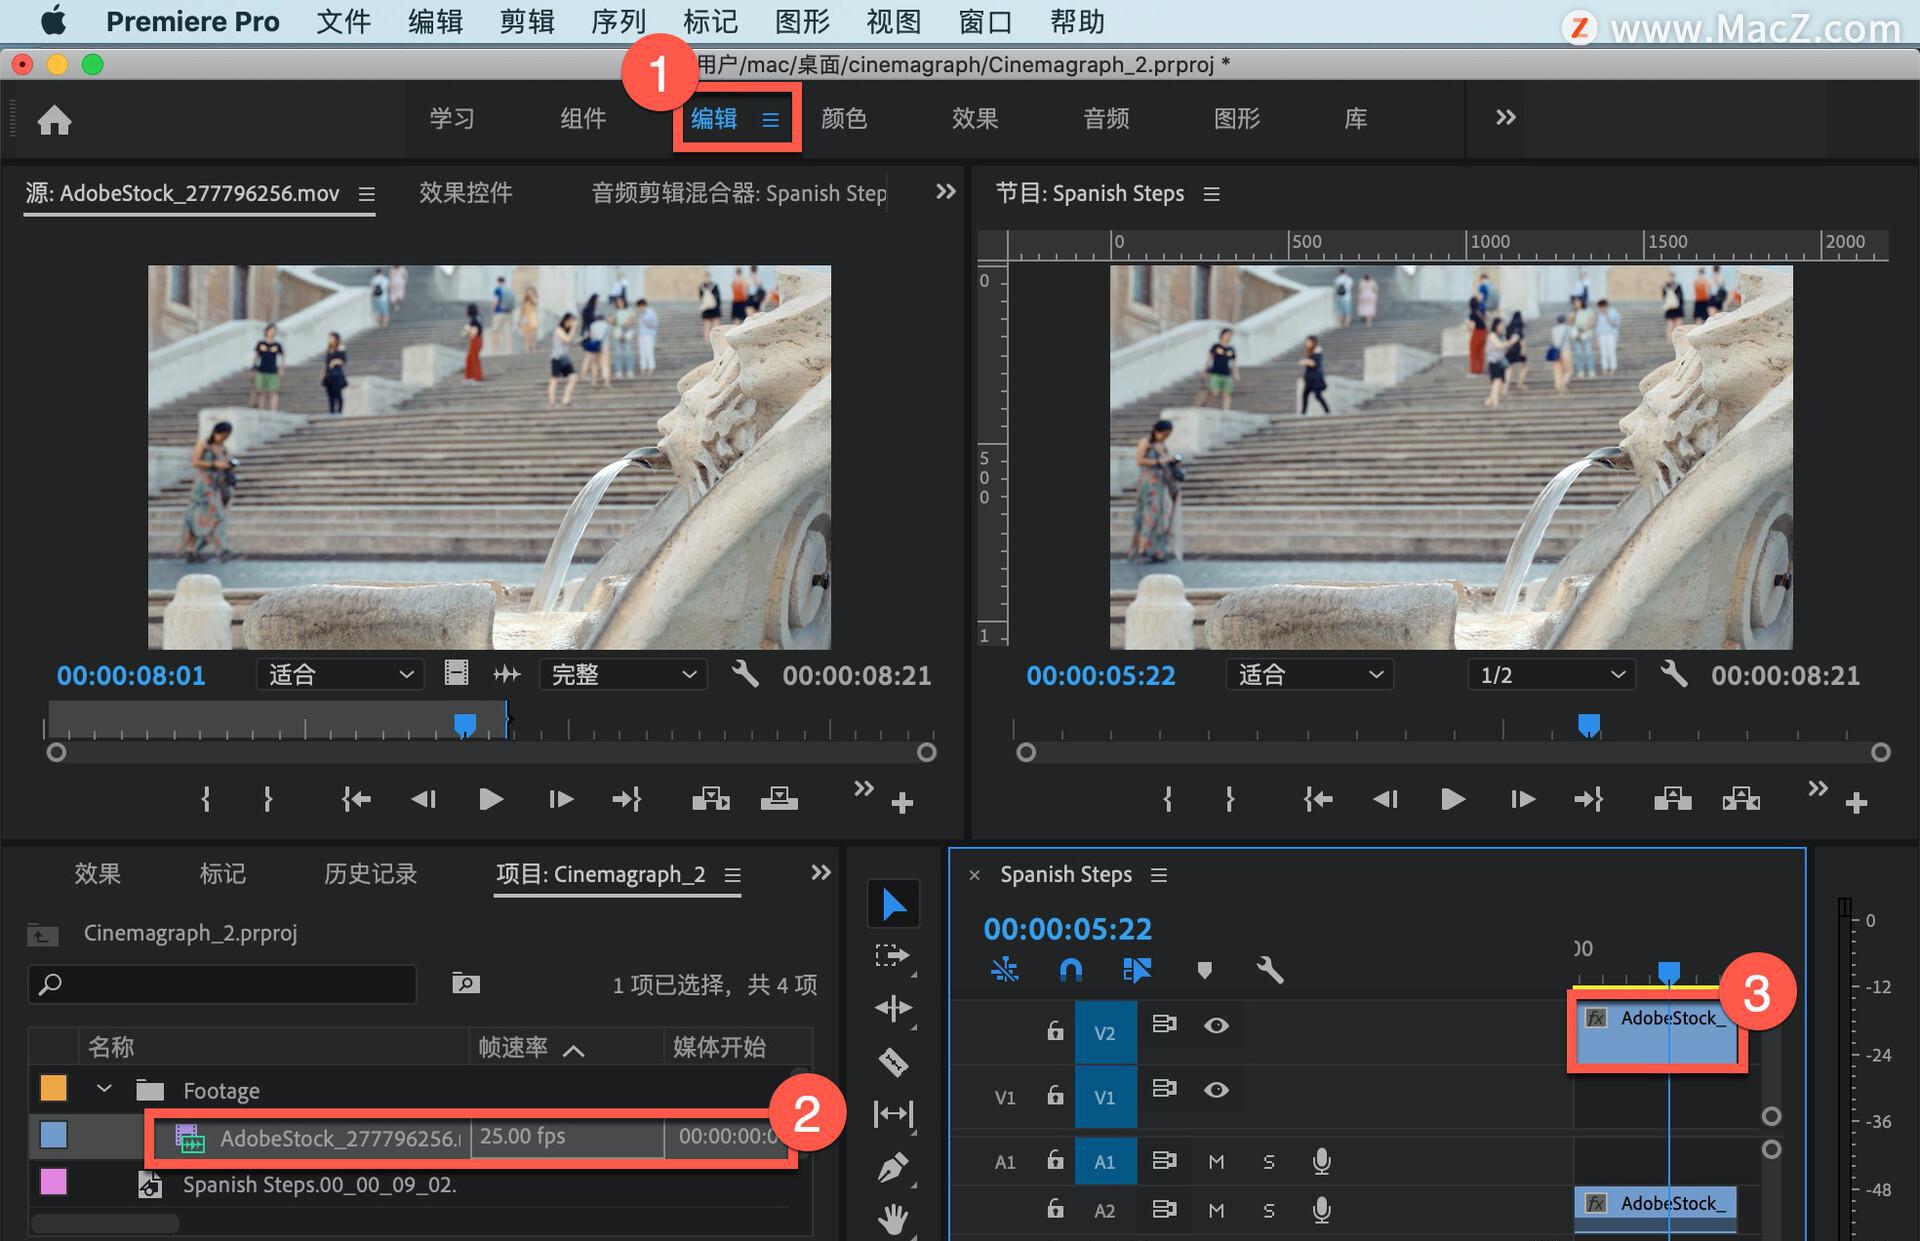Screen dimensions: 1920x1241
Task: Open Program monitor wrench settings
Action: (1674, 674)
